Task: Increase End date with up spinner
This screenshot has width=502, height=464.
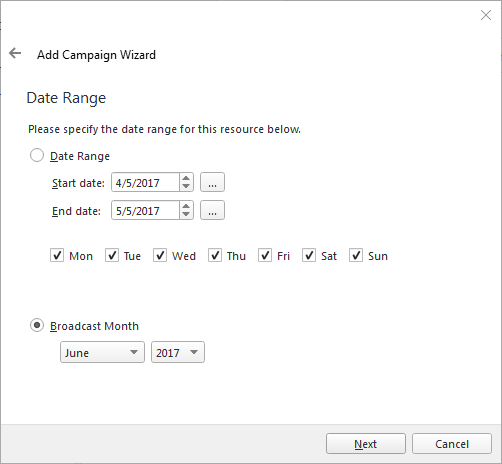Action: (186, 206)
